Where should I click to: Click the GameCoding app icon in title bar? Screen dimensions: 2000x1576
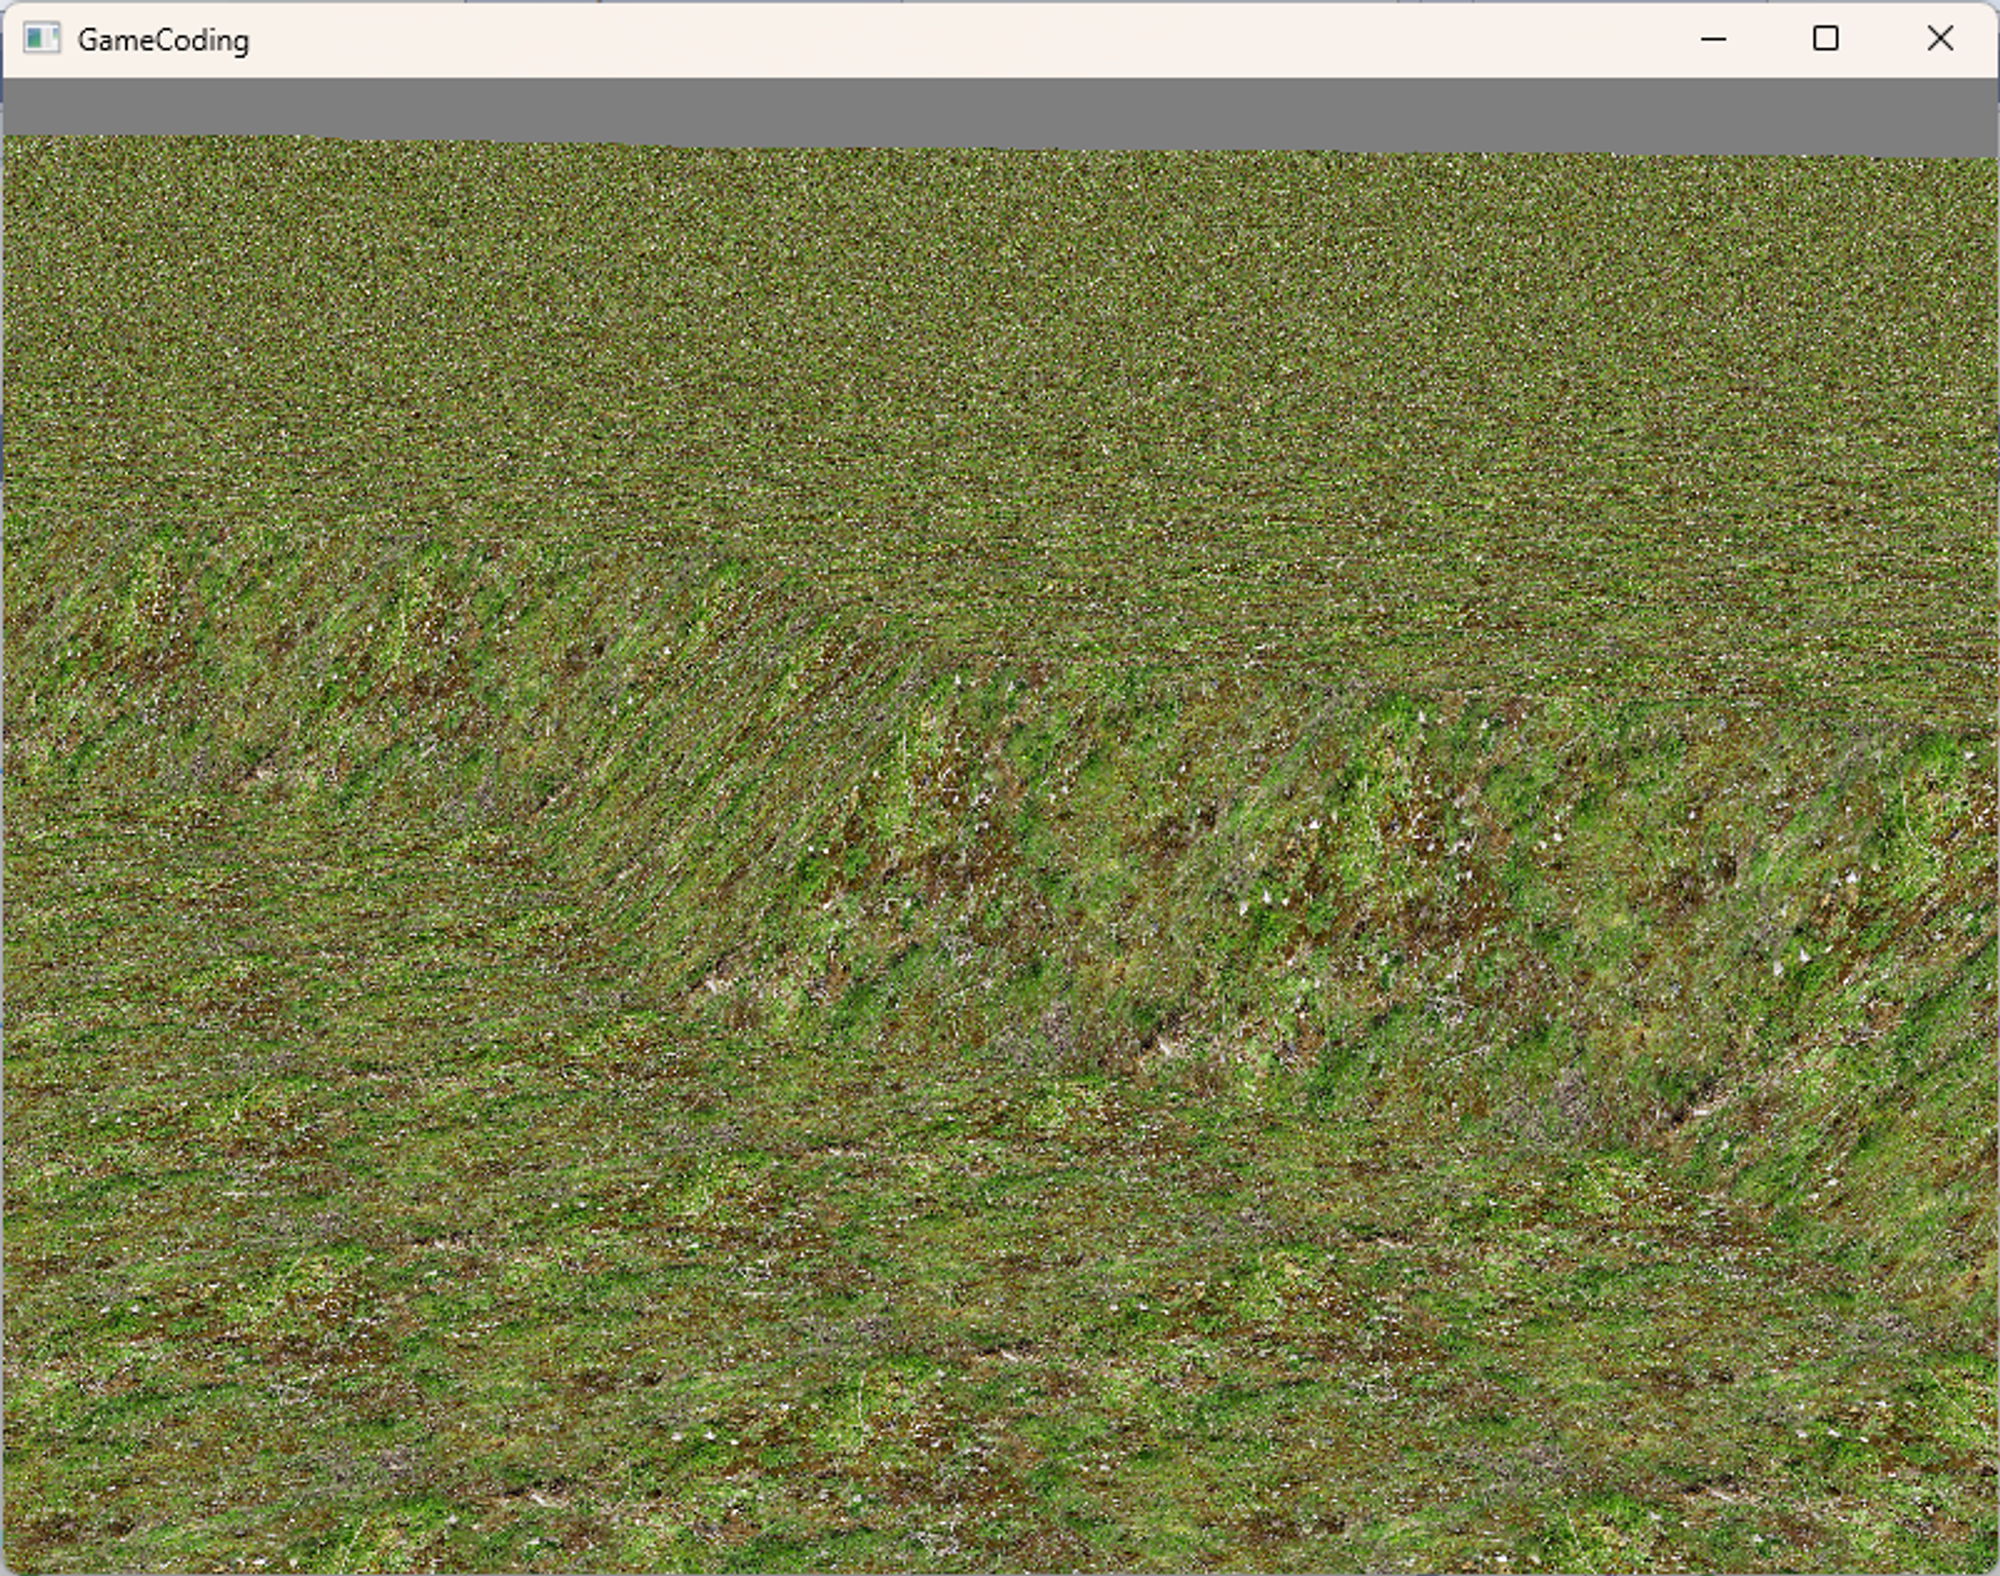click(41, 39)
